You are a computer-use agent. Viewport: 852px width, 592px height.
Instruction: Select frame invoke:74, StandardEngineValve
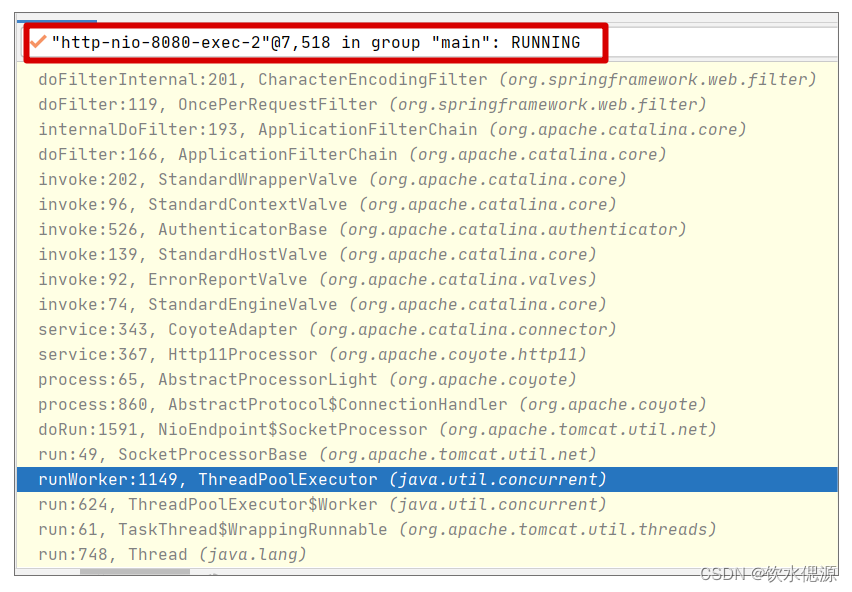point(427,305)
